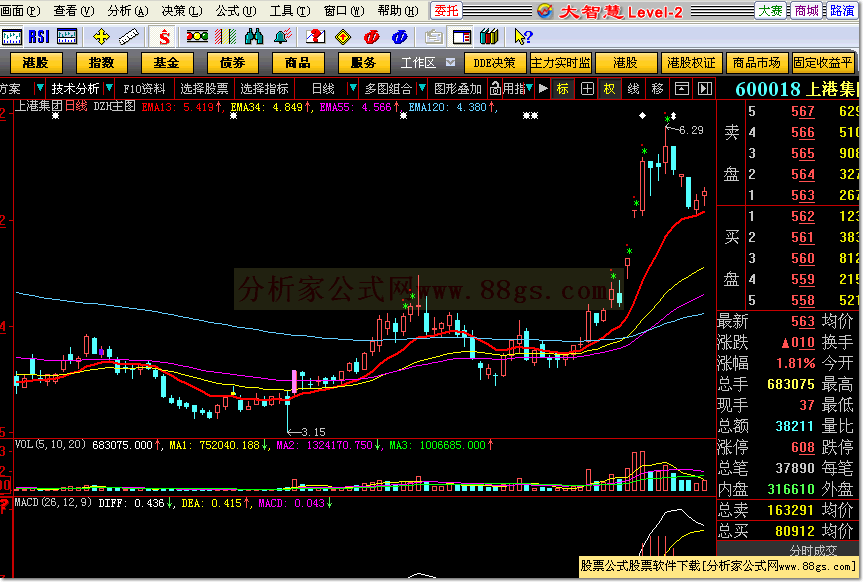The height and width of the screenshot is (584, 866).
Task: Select the ruler measuring tool
Action: pyautogui.click(x=129, y=37)
